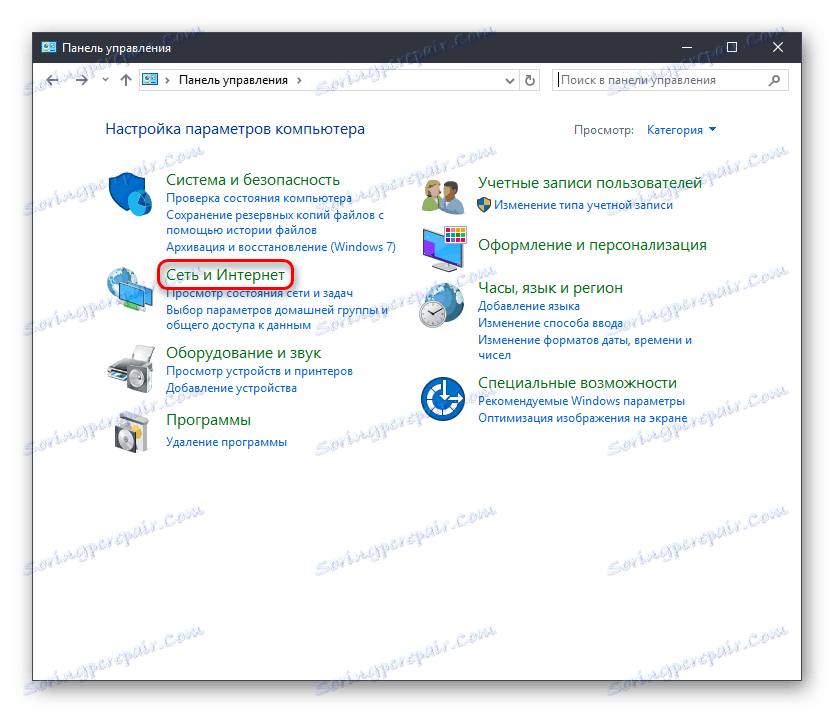Click the Специальные возможности icon
The height and width of the screenshot is (713, 834).
[x=440, y=398]
